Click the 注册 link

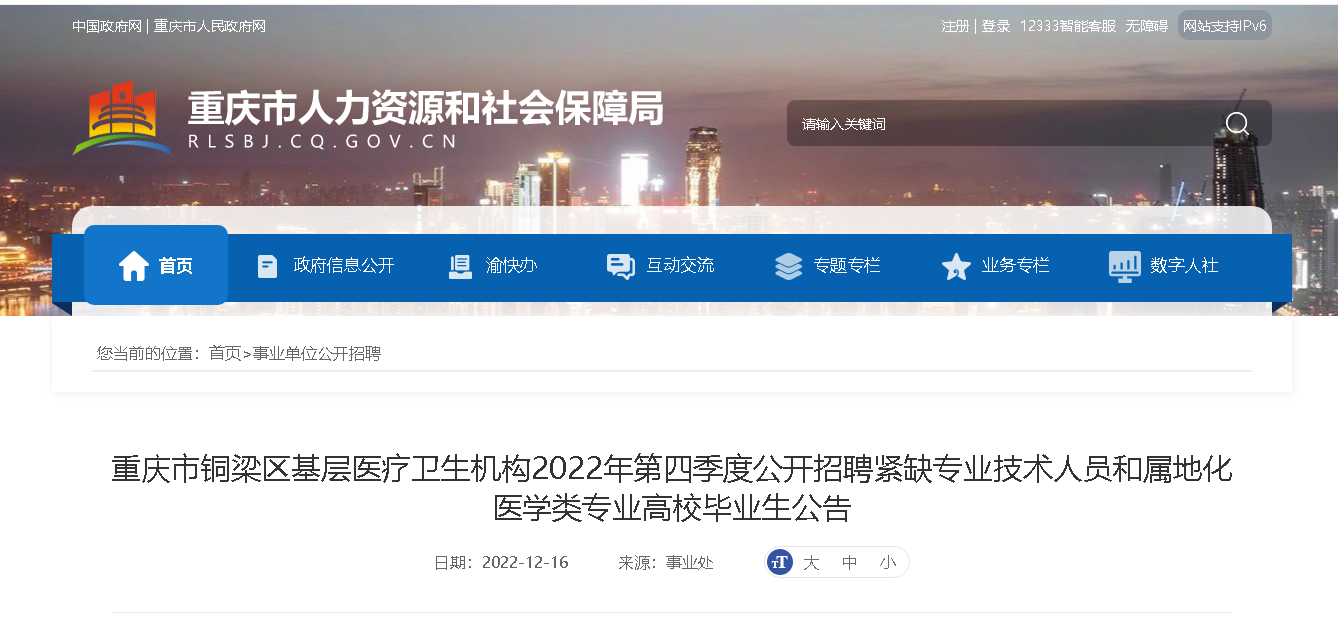click(x=955, y=26)
